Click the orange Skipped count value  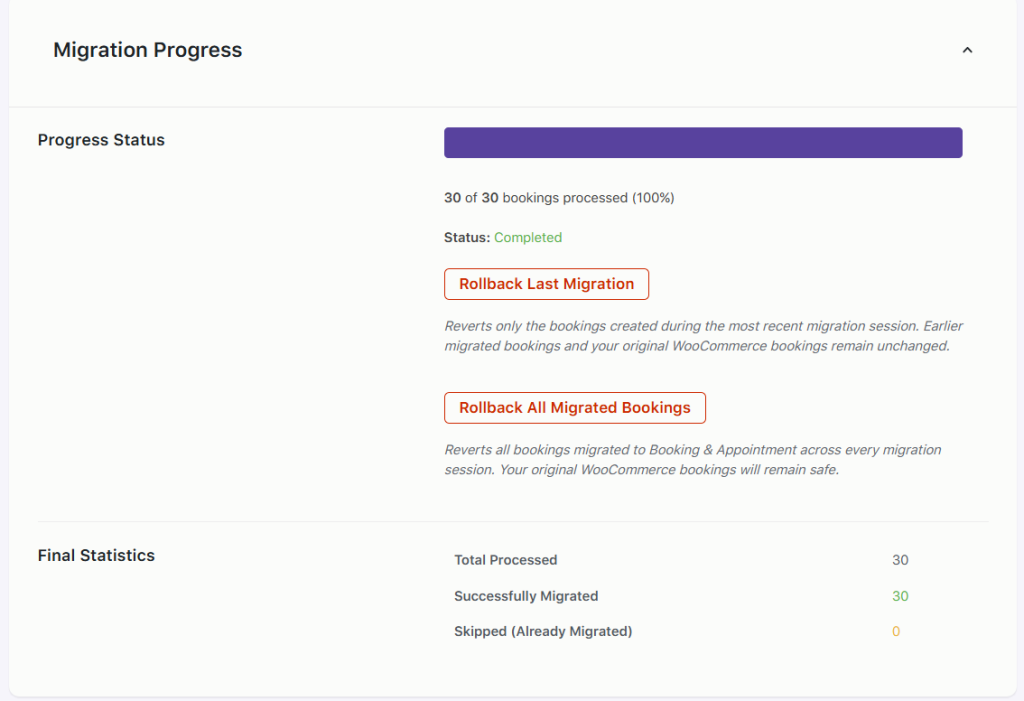click(896, 631)
